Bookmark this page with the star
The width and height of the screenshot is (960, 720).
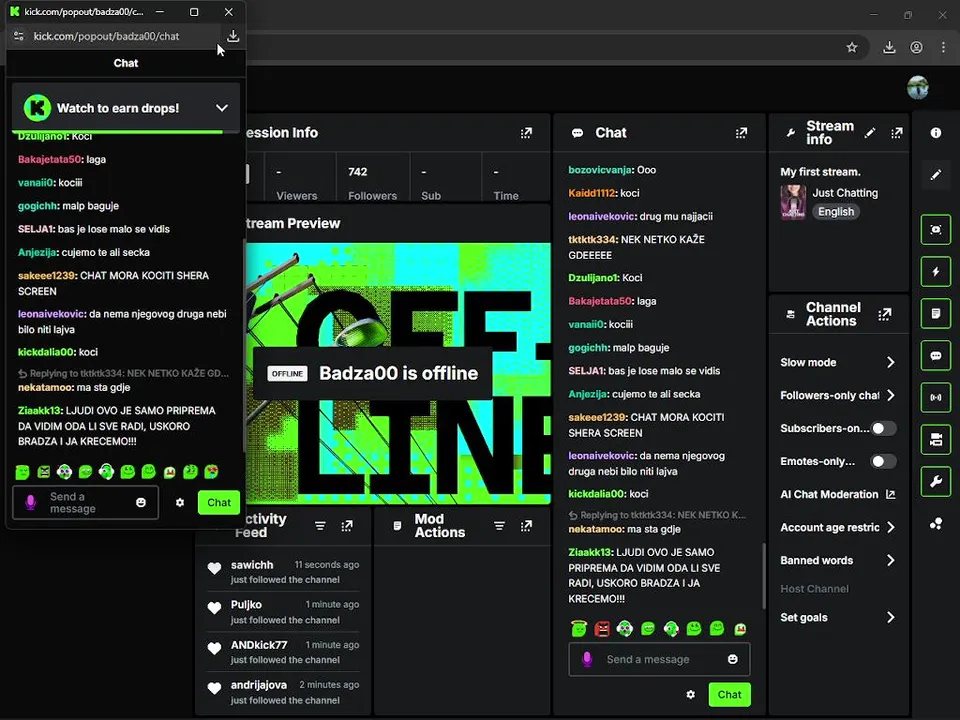[x=852, y=48]
